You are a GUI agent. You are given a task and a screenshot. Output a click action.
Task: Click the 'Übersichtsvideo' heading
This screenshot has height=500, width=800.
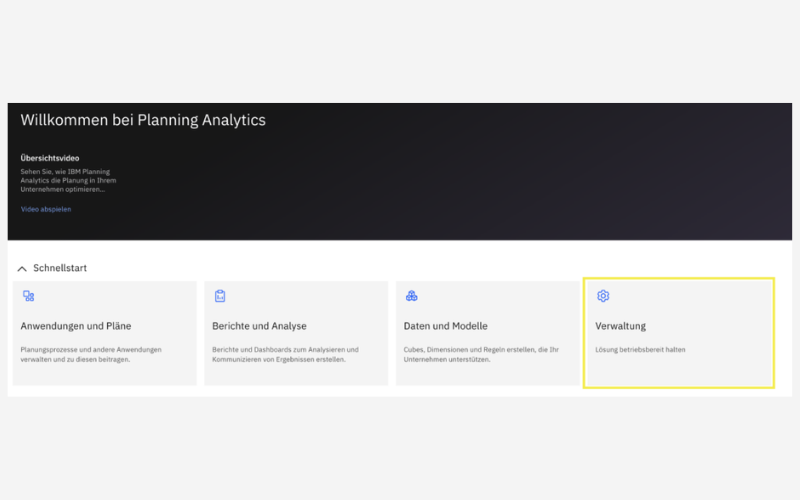[x=50, y=158]
